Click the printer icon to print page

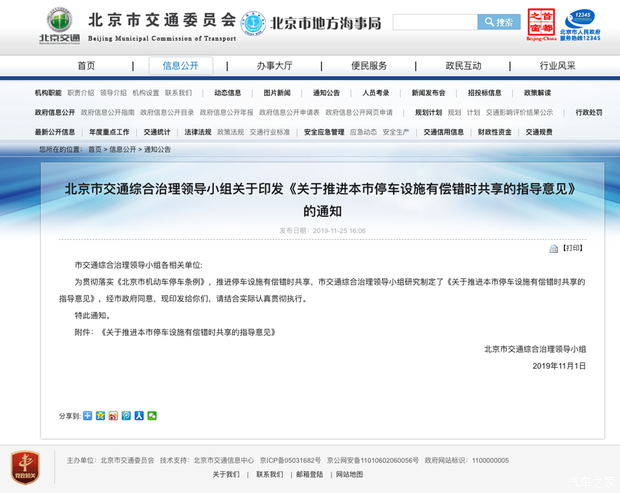pyautogui.click(x=554, y=248)
